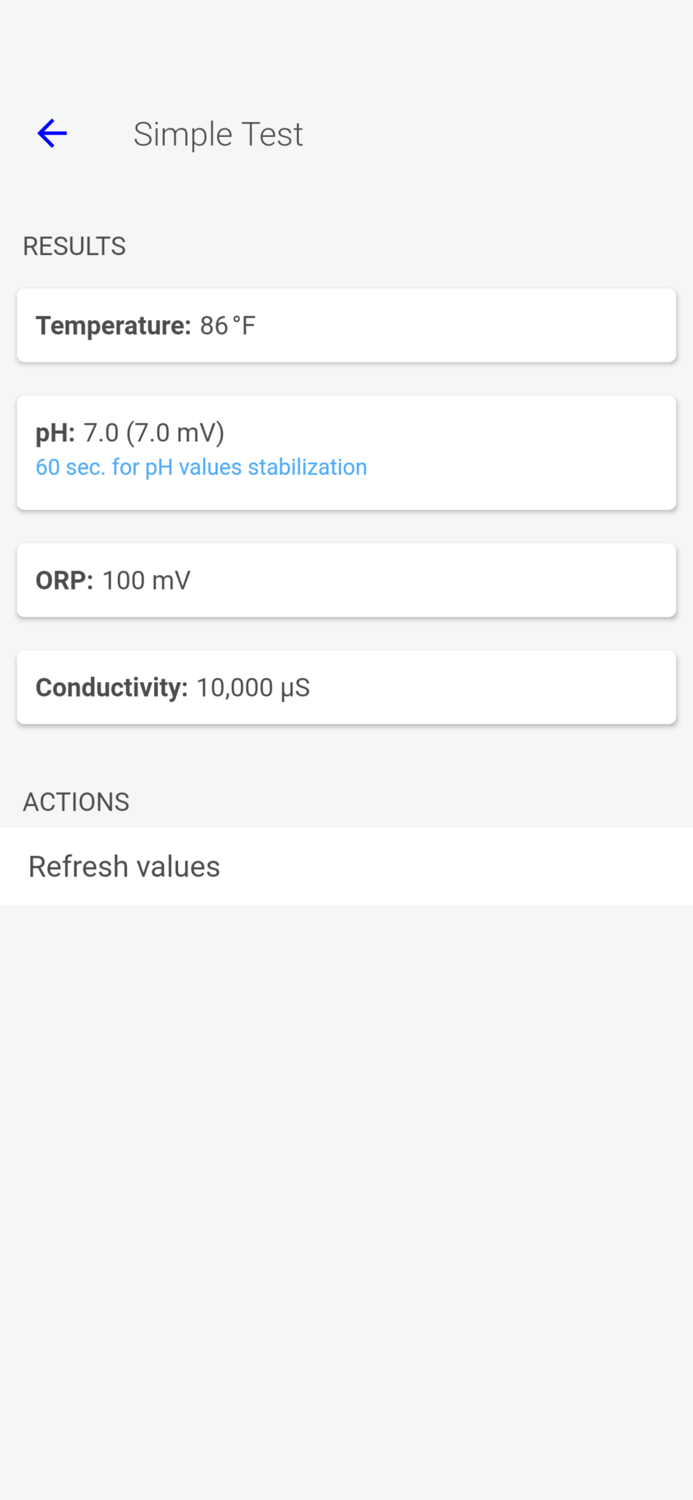Select the pH reading card
The height and width of the screenshot is (1500, 693).
[x=346, y=450]
